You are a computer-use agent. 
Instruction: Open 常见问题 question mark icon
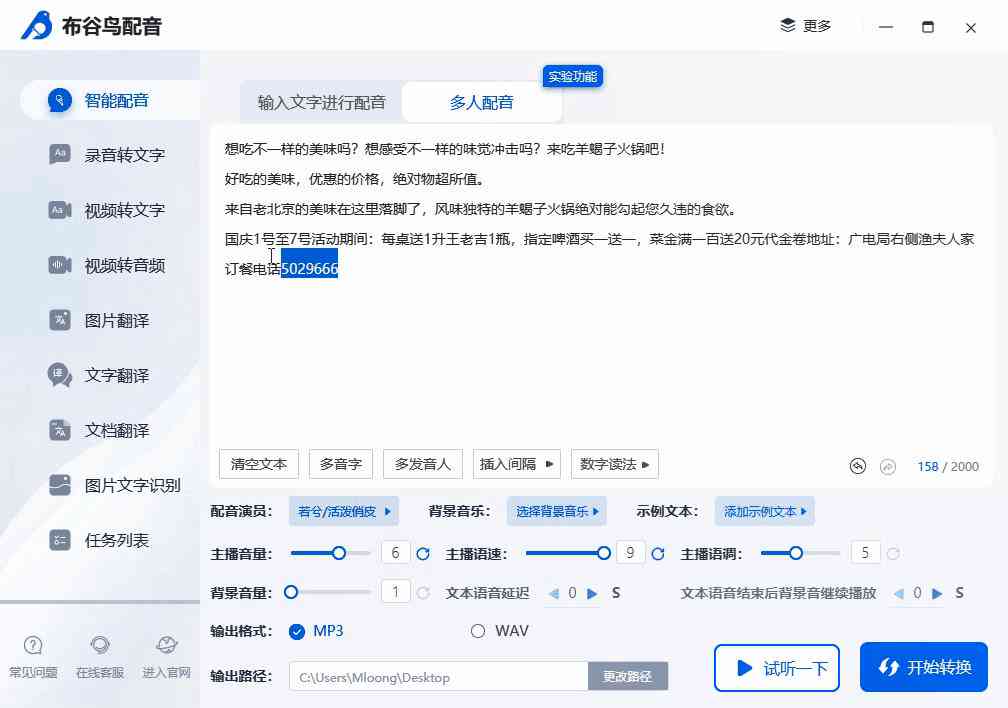(x=33, y=645)
